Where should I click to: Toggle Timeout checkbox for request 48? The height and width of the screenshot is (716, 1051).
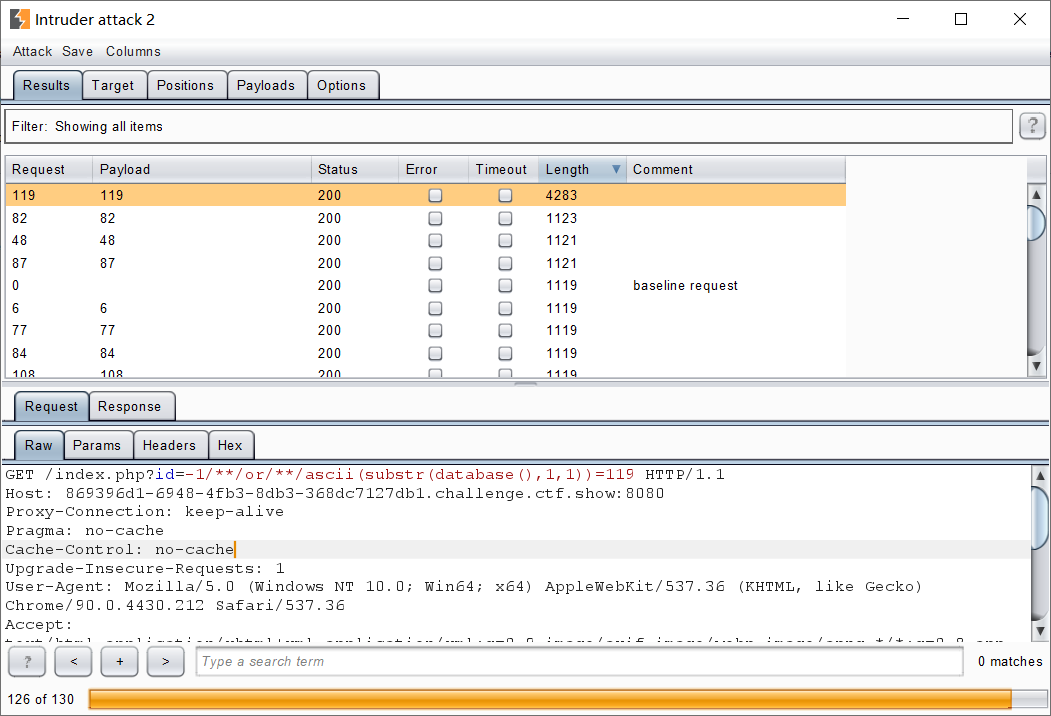(x=505, y=240)
